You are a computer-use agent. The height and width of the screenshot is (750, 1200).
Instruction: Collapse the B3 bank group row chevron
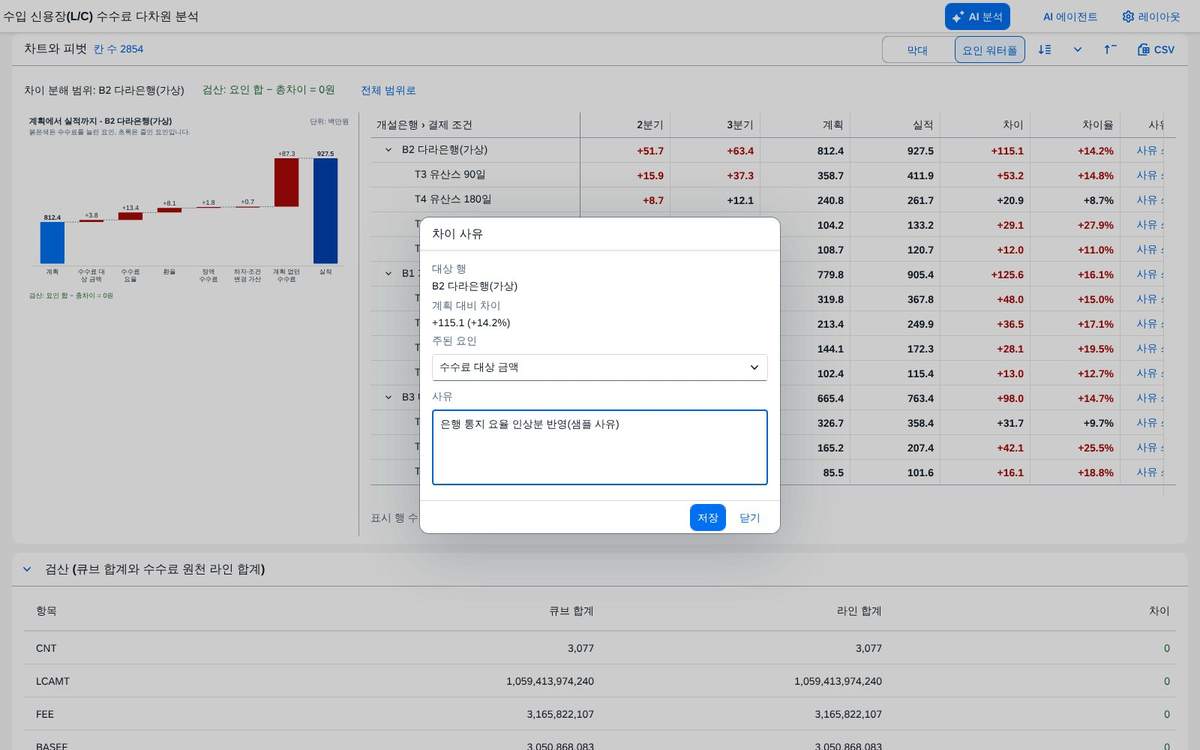click(x=389, y=397)
